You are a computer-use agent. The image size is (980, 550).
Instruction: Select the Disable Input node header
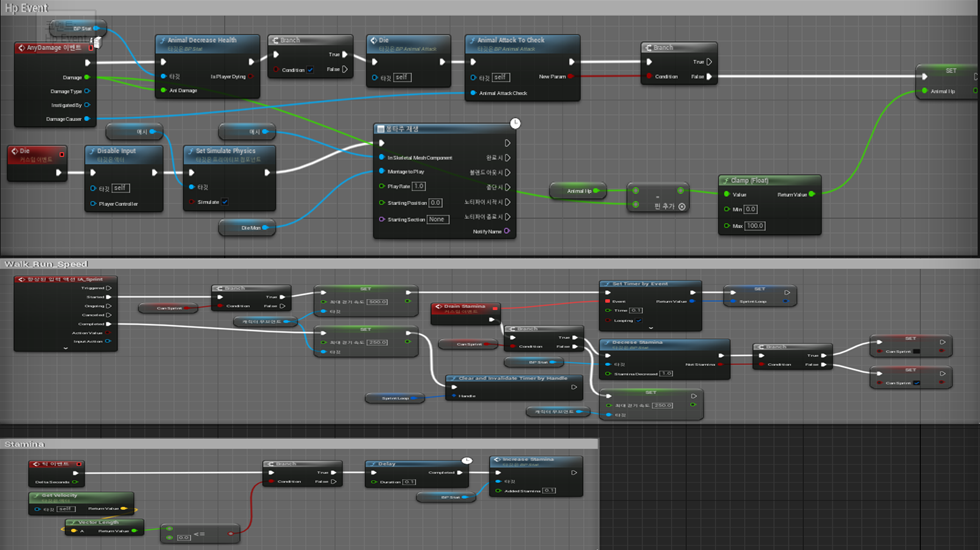tap(124, 154)
